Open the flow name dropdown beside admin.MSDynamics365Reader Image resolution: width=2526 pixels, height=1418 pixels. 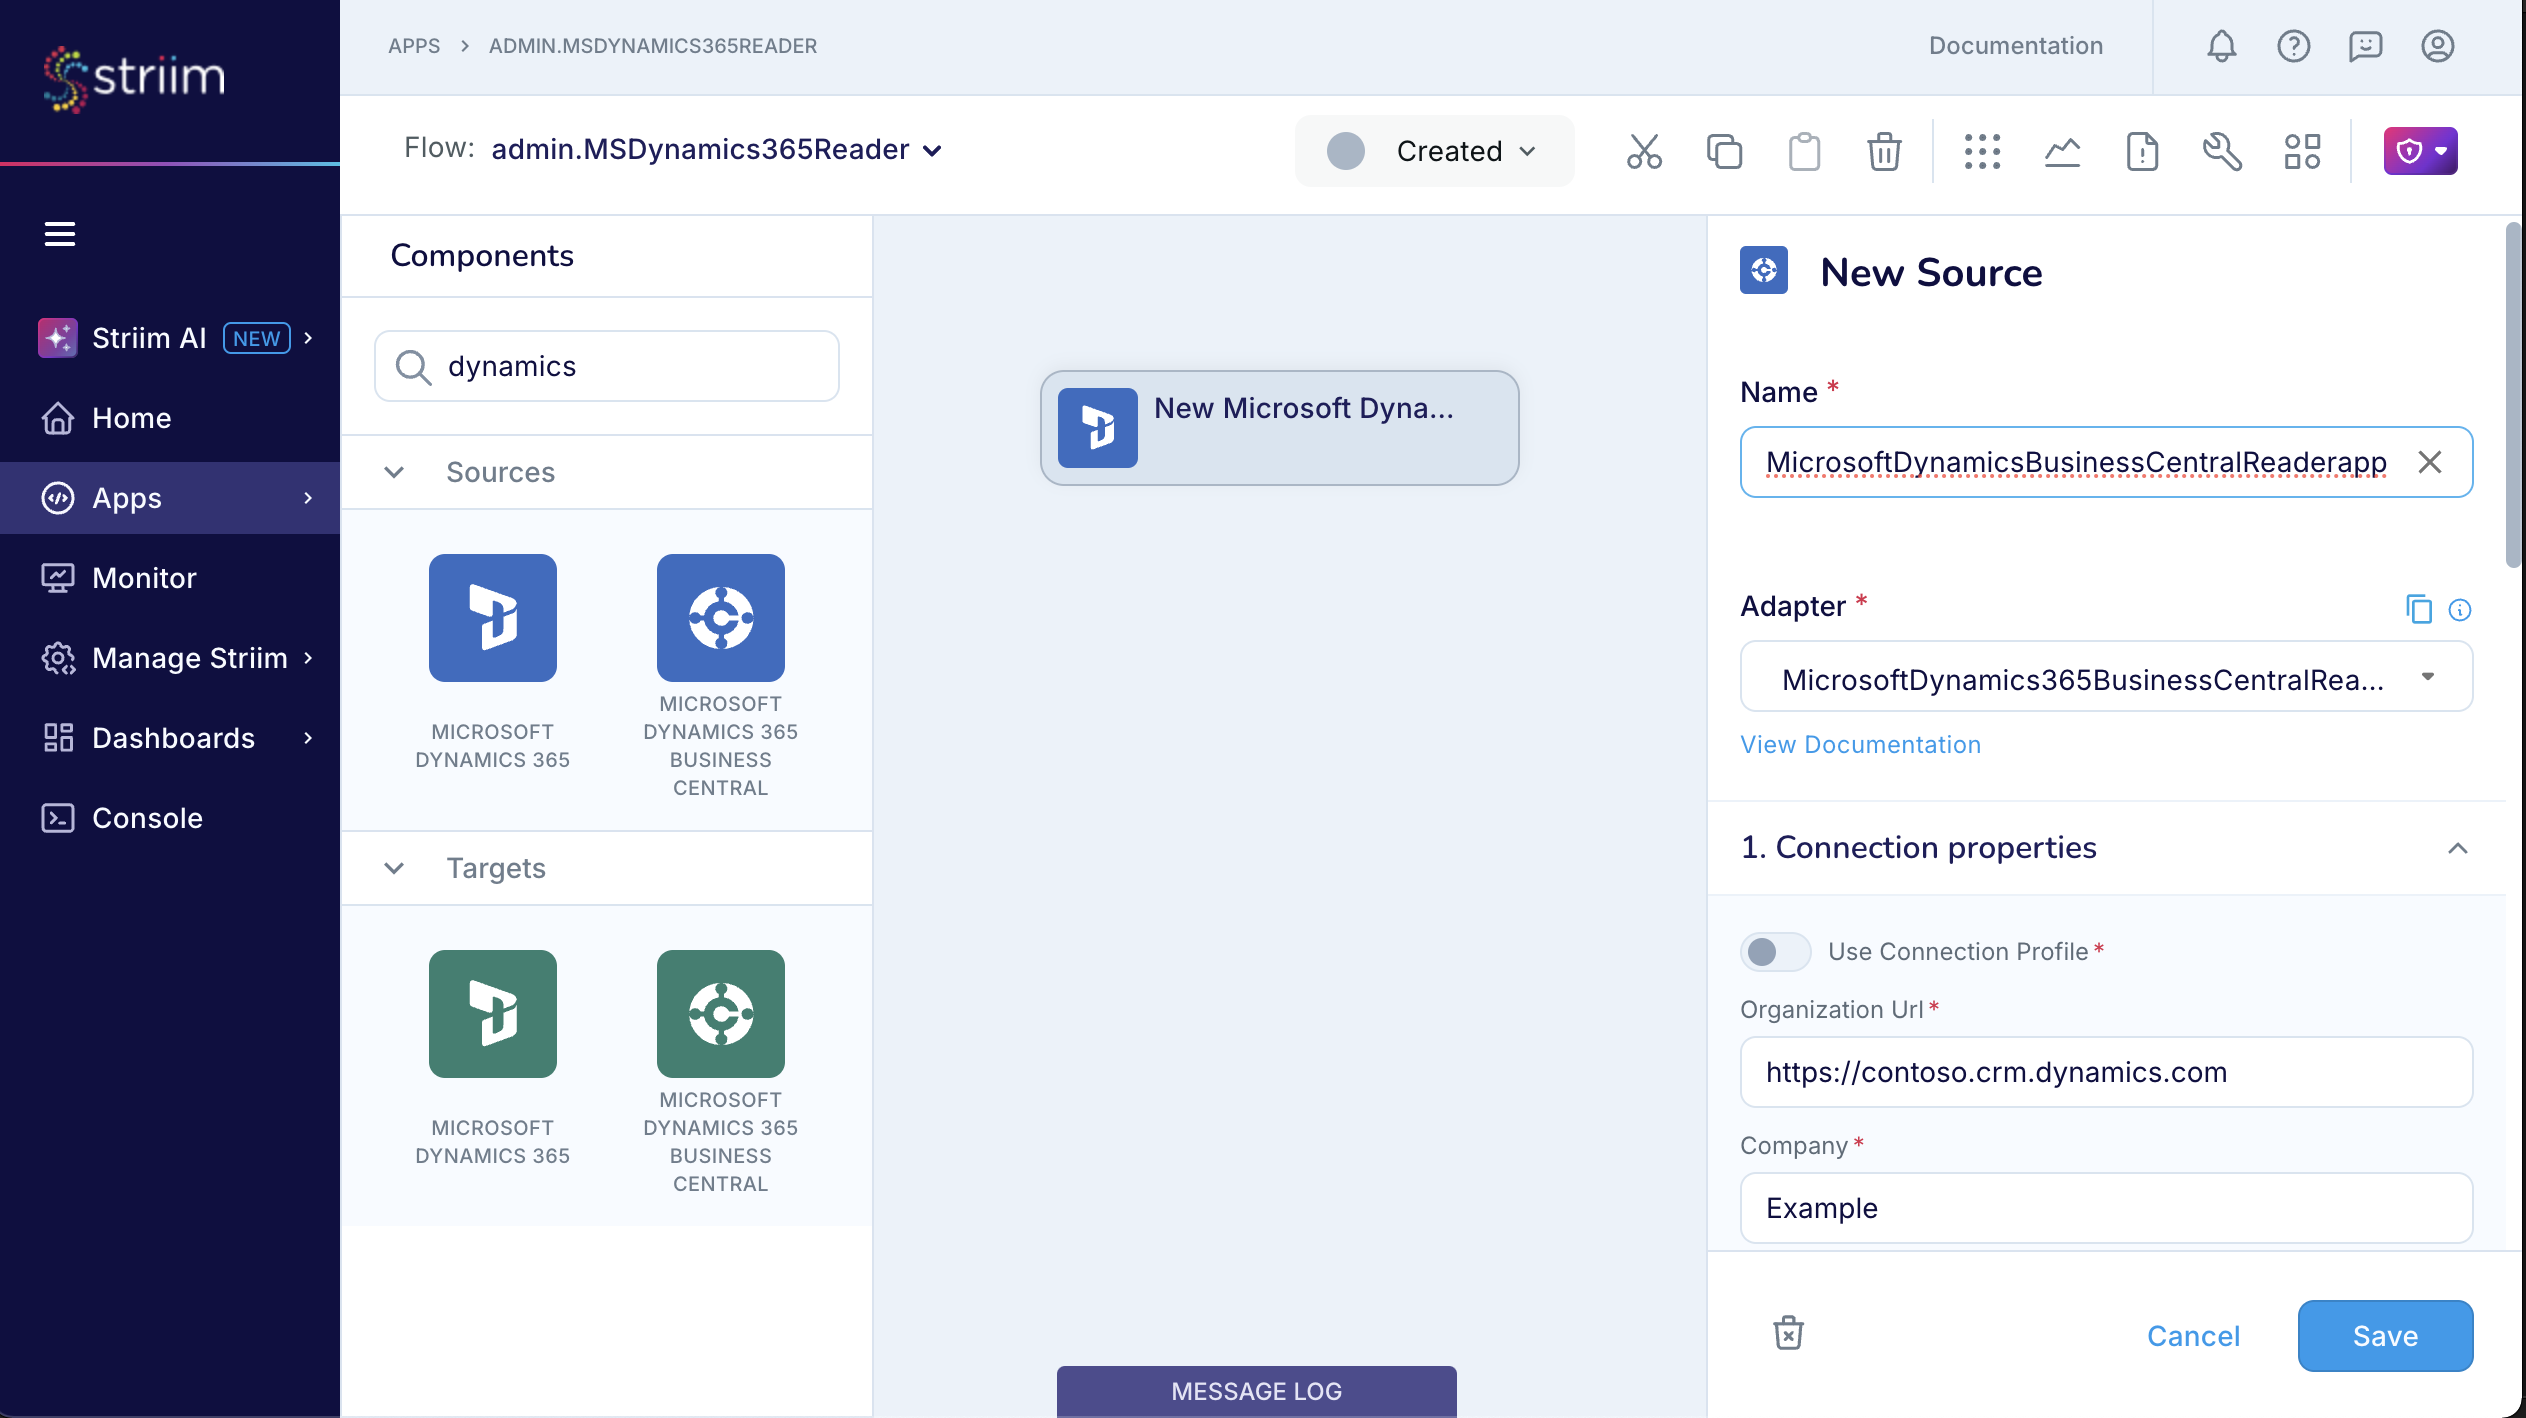click(933, 150)
